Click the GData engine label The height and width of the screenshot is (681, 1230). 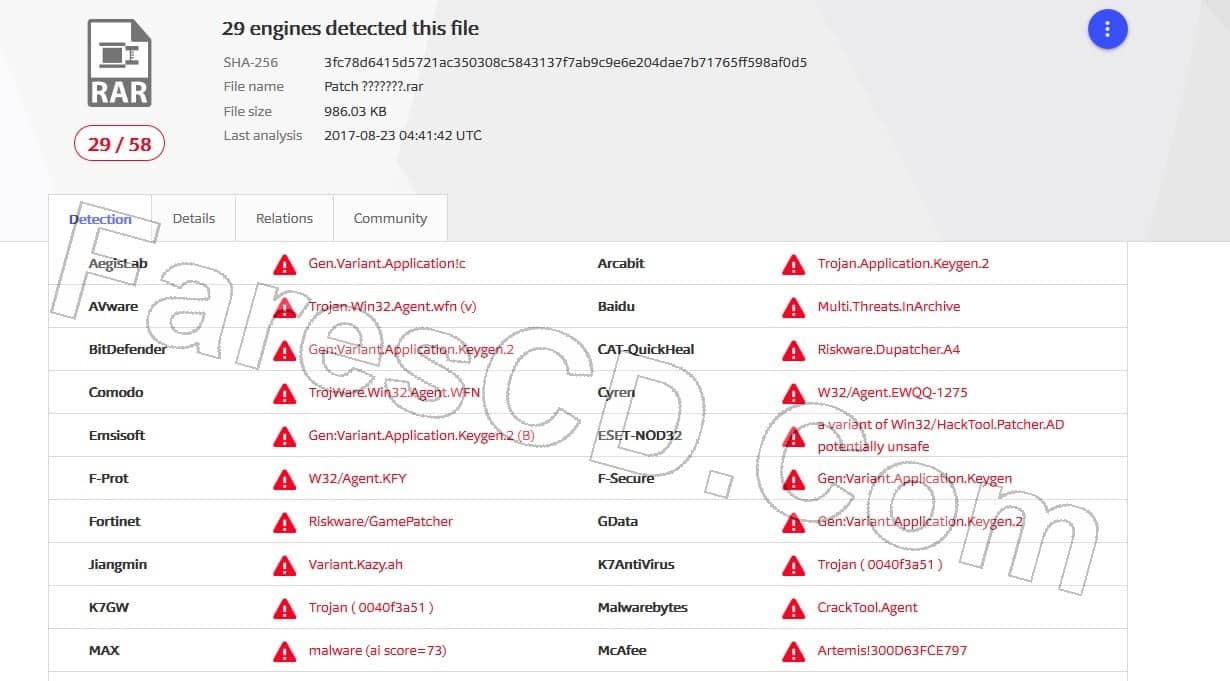(x=618, y=522)
